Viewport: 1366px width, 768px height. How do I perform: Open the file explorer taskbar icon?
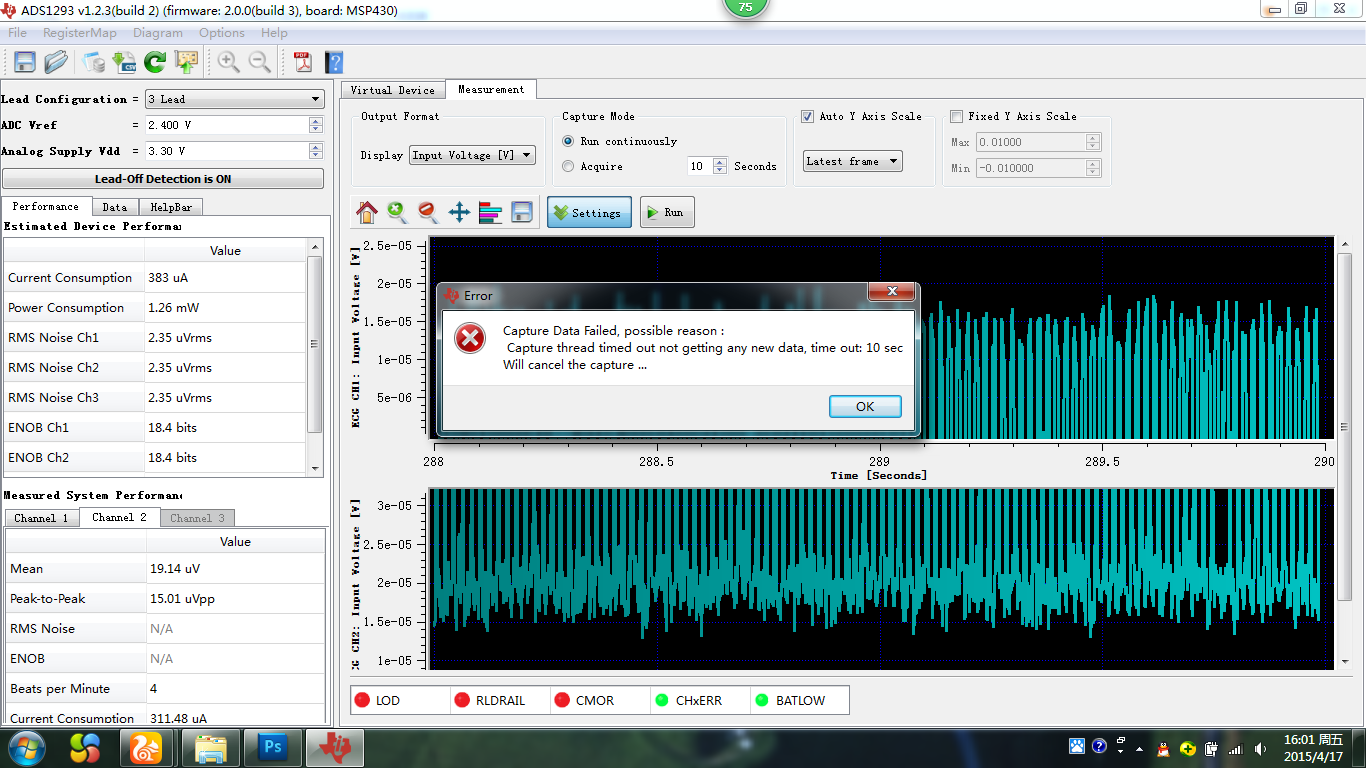[210, 747]
